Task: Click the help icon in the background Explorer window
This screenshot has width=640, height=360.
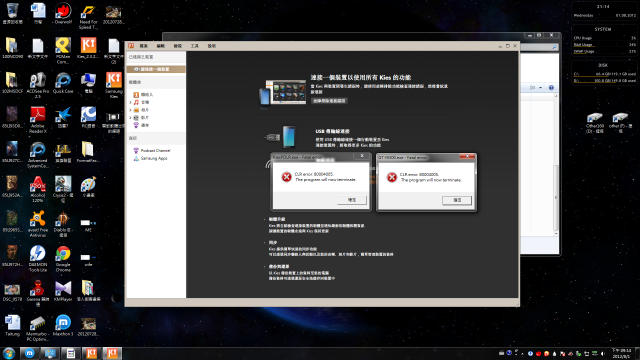Action: (551, 88)
